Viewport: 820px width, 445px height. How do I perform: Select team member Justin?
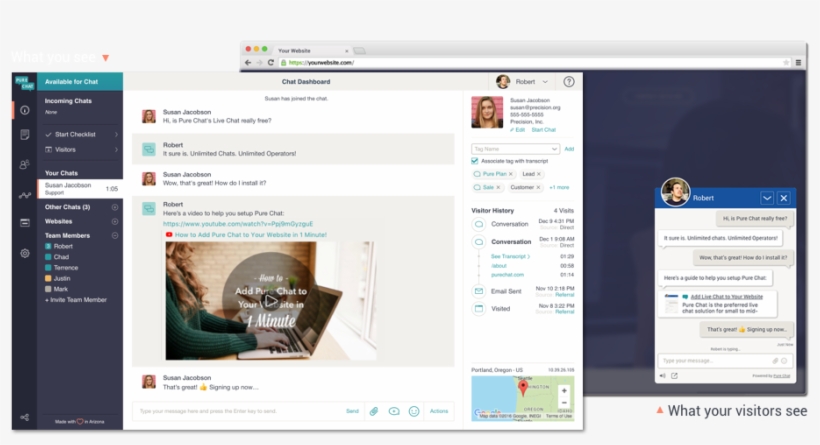(x=57, y=278)
